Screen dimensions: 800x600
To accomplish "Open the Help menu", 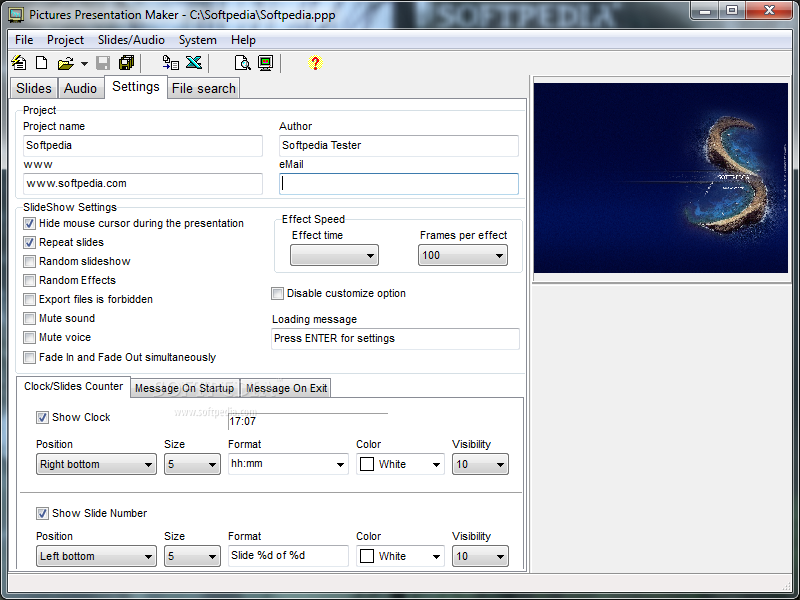I will pyautogui.click(x=243, y=40).
